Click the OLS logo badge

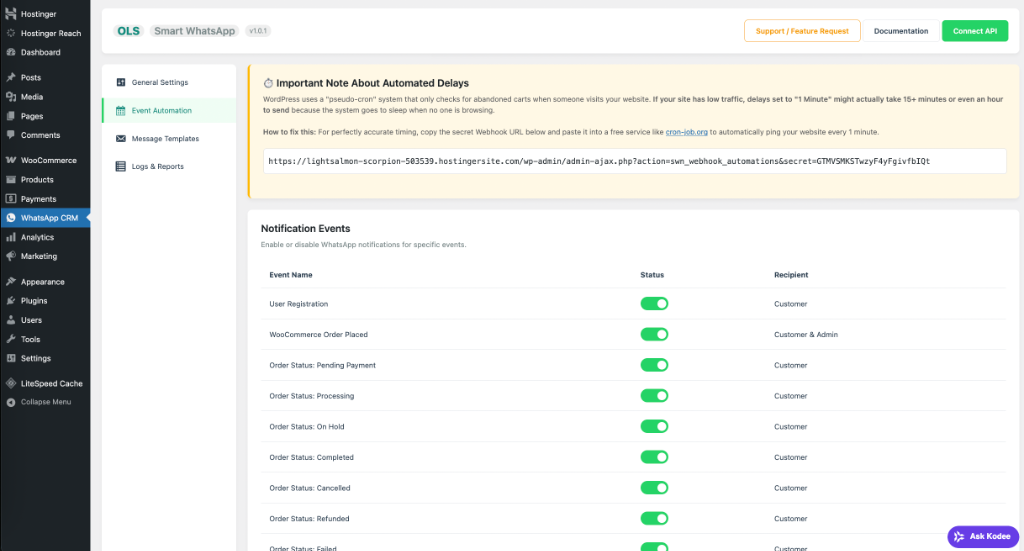(x=129, y=31)
